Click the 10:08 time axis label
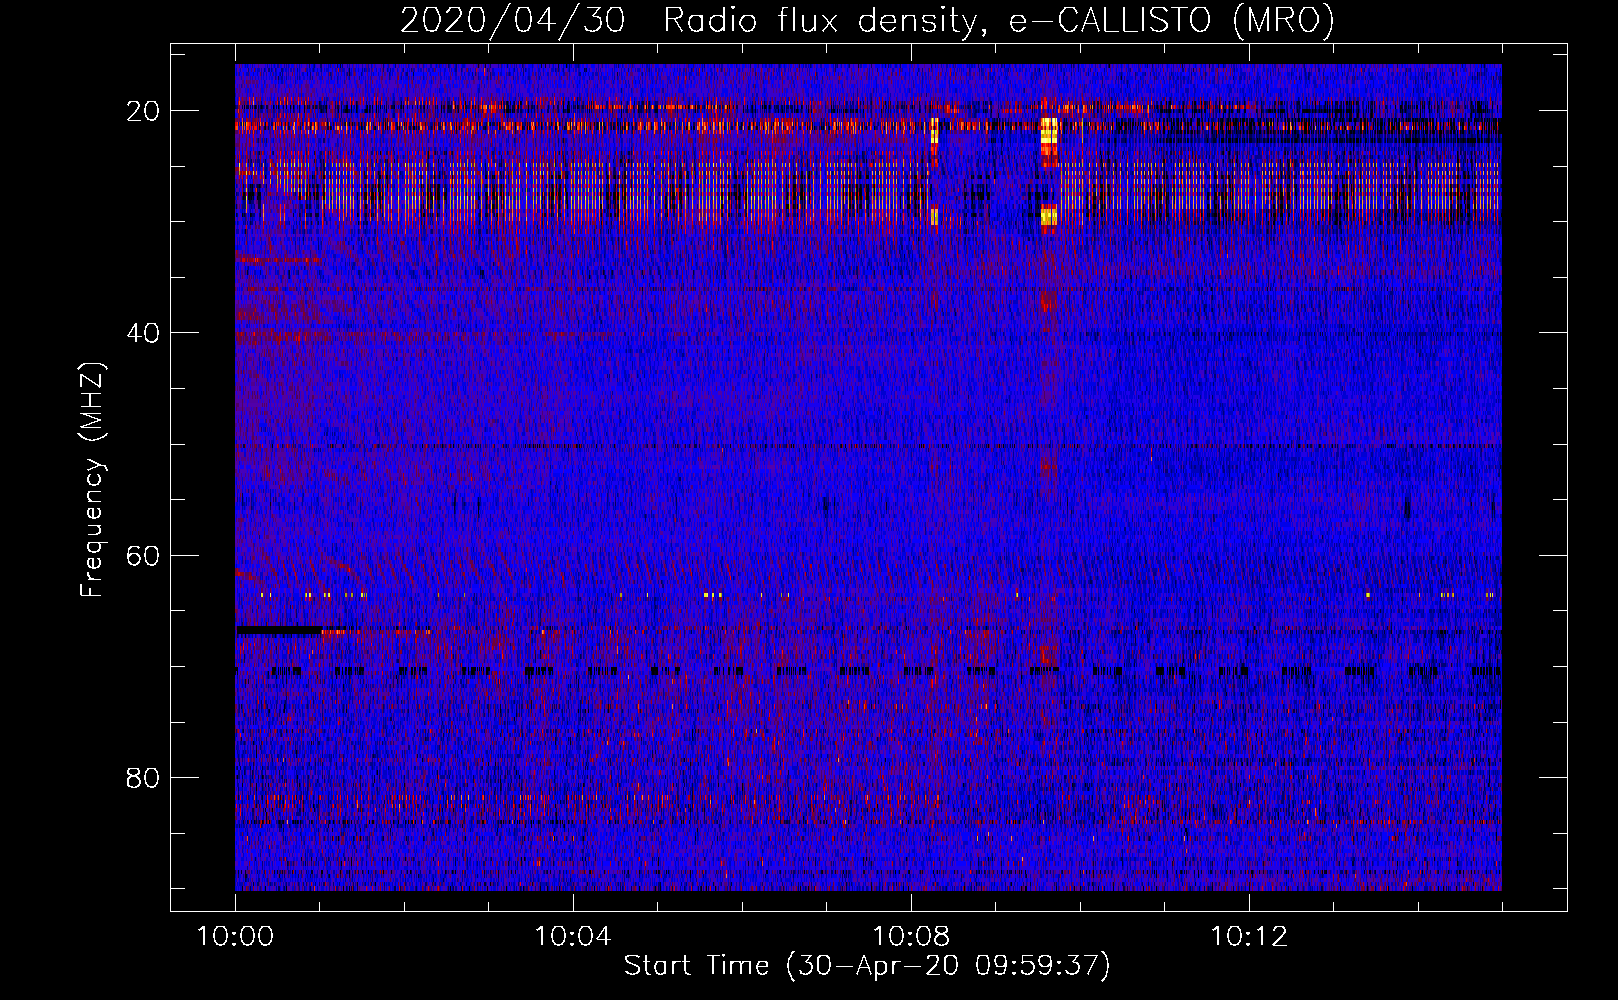 point(910,937)
